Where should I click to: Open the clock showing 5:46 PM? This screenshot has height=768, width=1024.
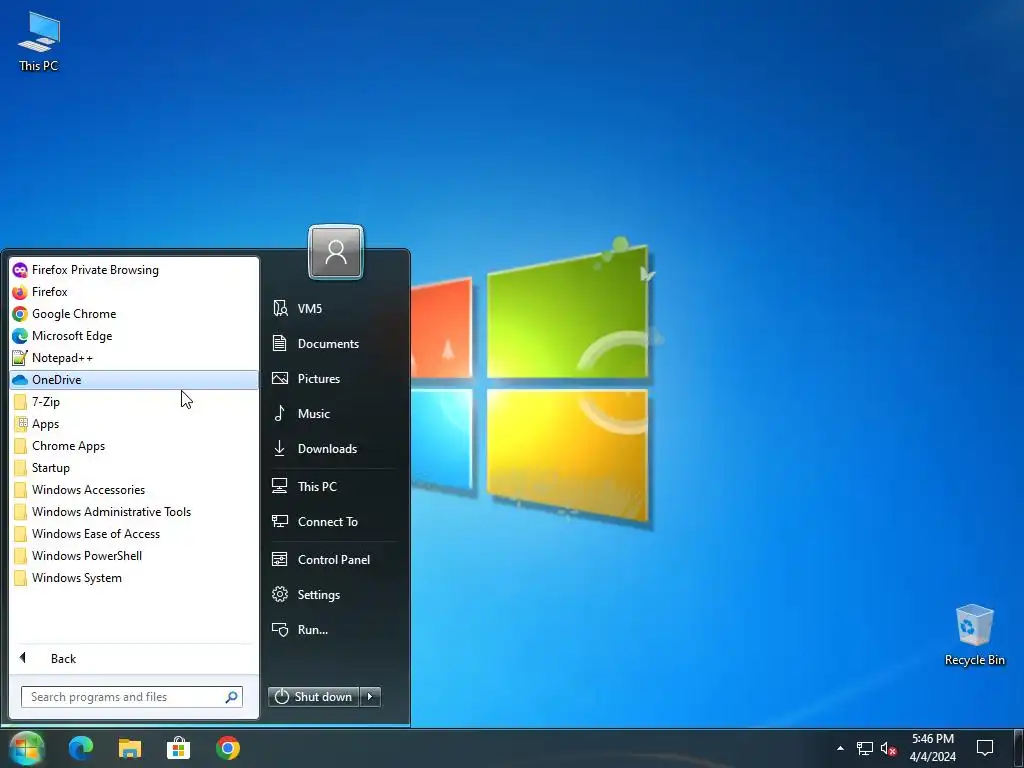[x=933, y=748]
